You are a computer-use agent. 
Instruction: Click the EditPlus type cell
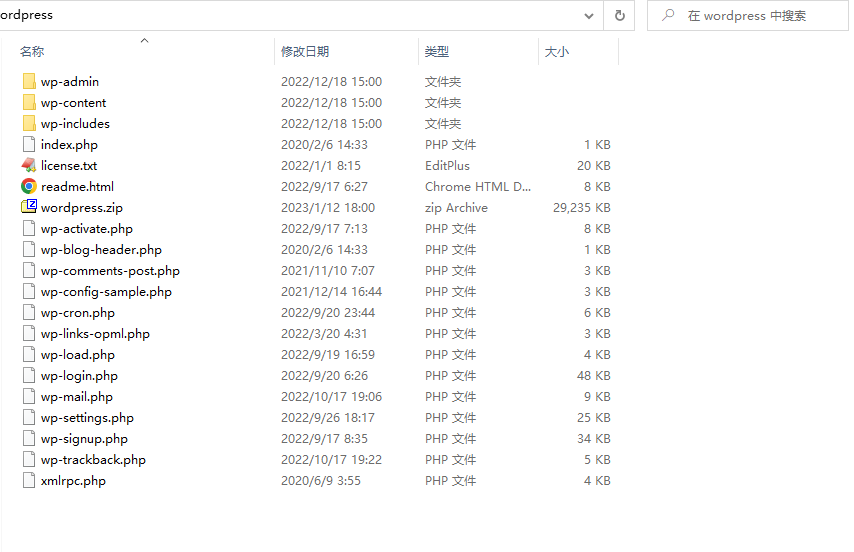[447, 165]
